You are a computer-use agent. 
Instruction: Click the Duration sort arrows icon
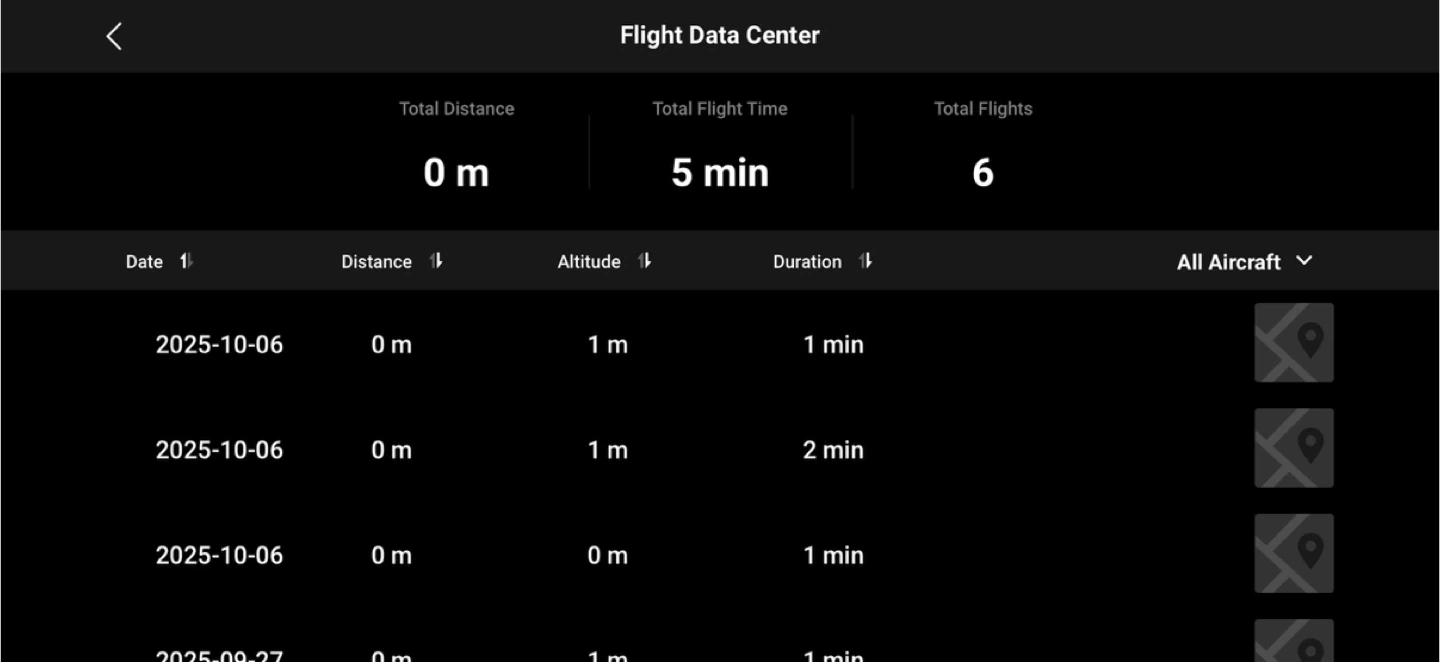(x=866, y=261)
